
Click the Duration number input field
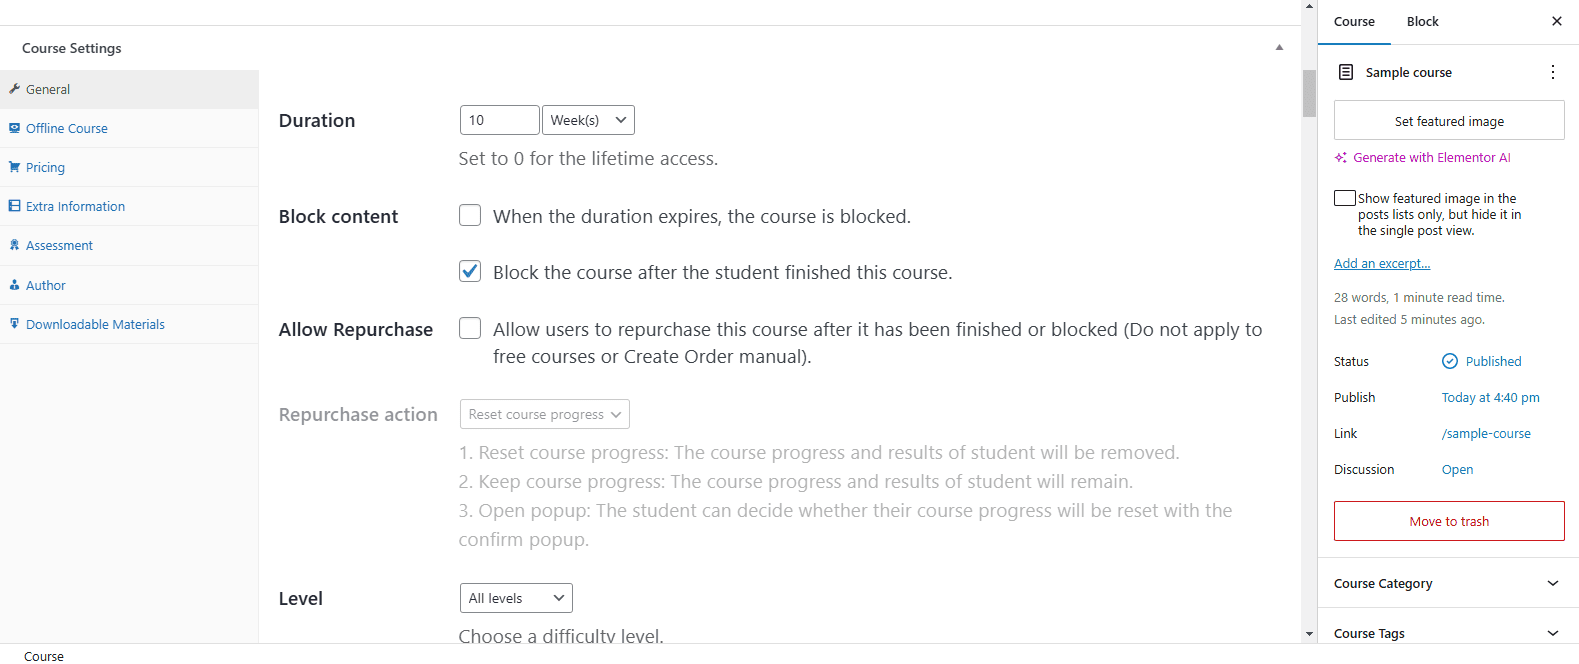(x=499, y=120)
